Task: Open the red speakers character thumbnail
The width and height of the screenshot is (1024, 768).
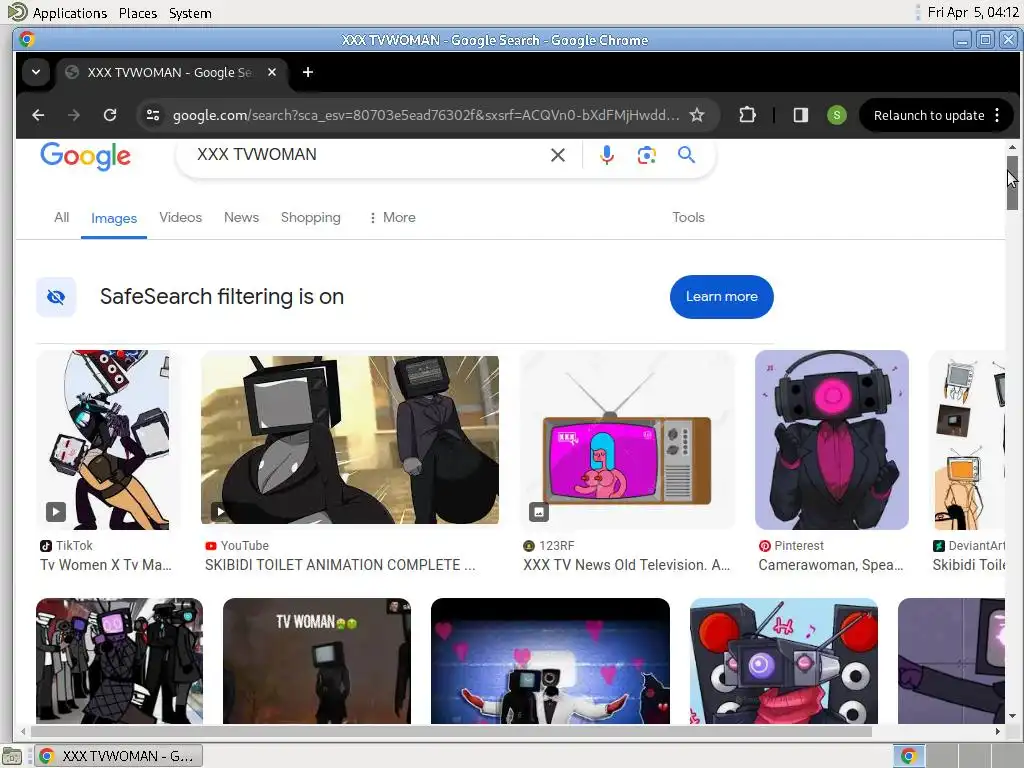Action: click(x=784, y=661)
